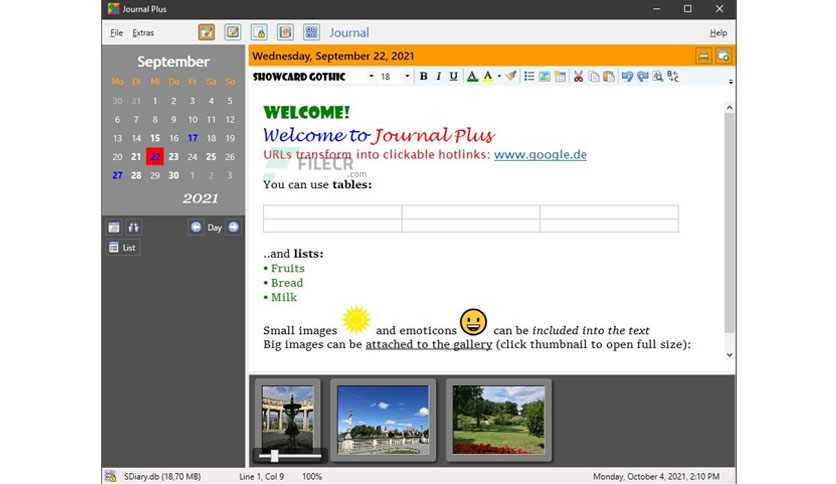Open the find and replace icon

673,76
